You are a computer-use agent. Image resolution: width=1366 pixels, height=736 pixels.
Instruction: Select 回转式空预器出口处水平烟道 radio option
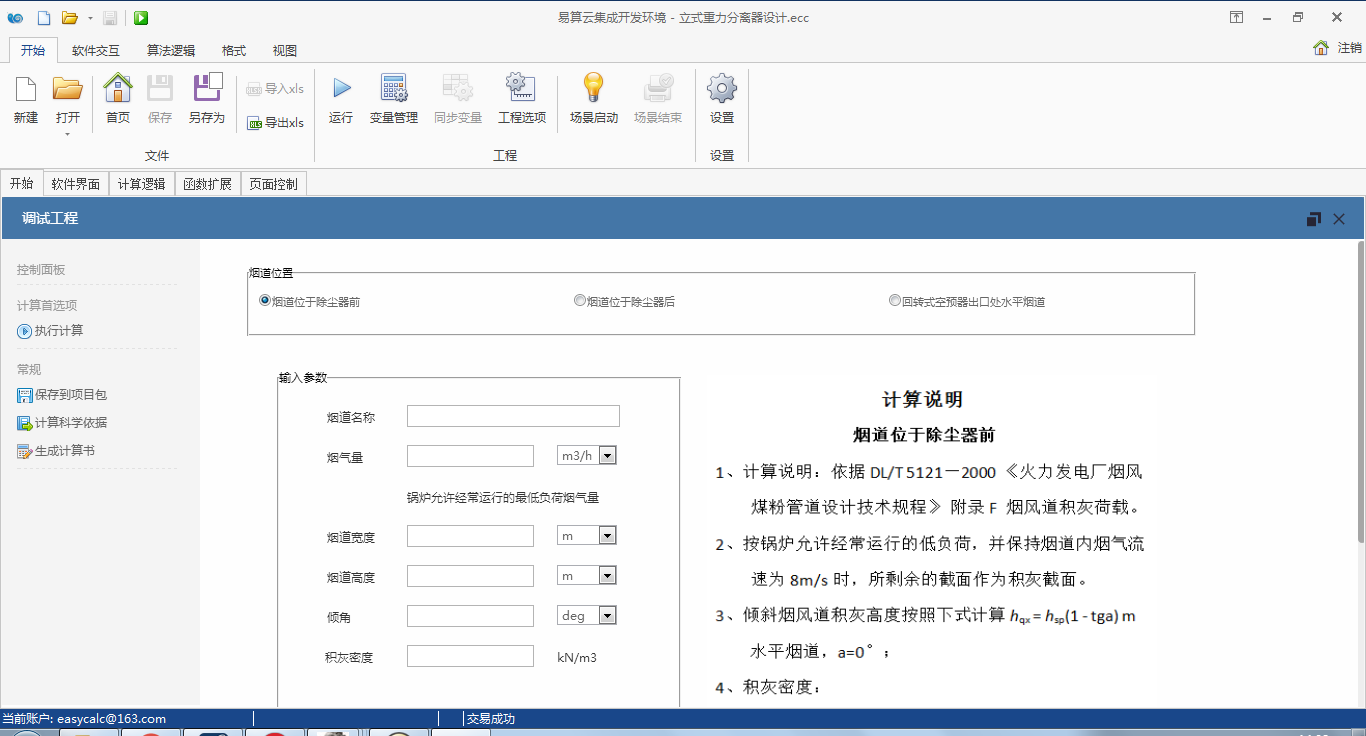pos(895,300)
